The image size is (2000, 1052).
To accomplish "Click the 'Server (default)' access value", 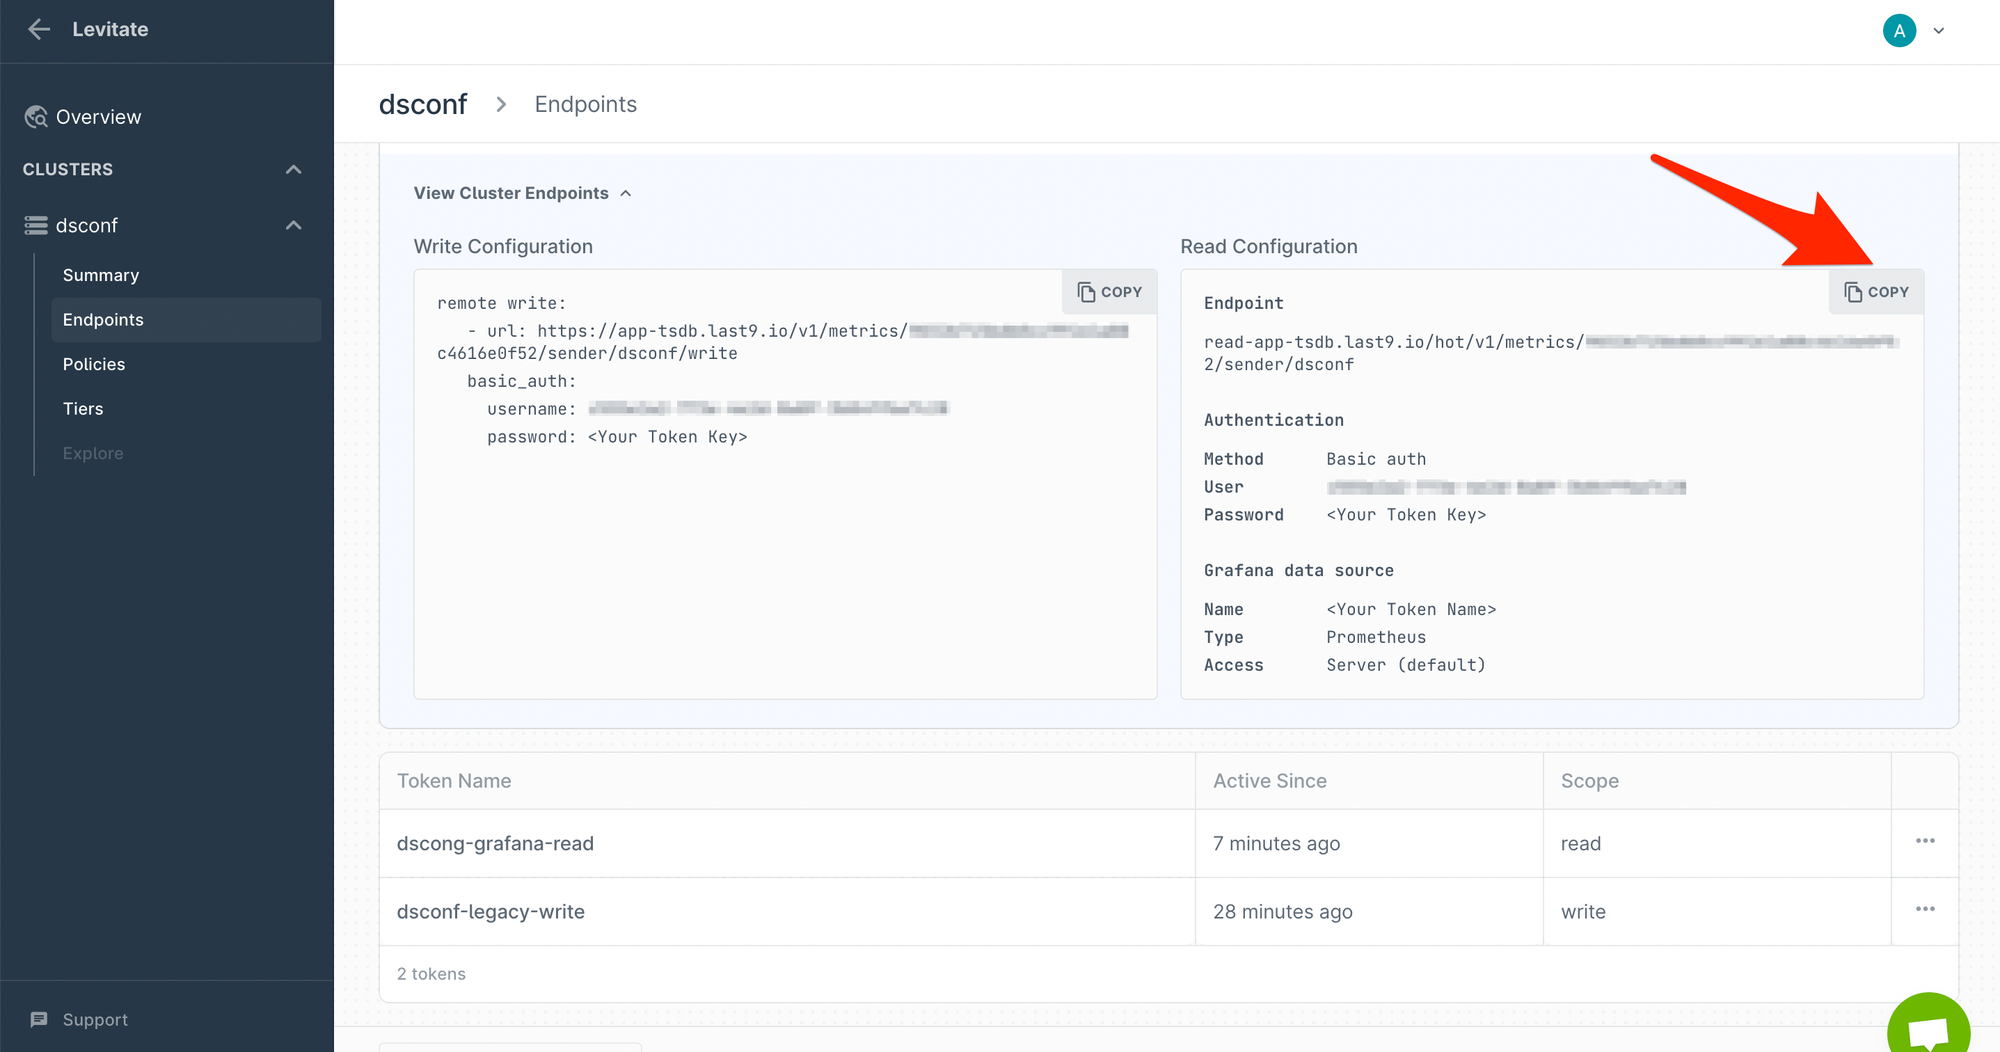I will click(x=1406, y=665).
